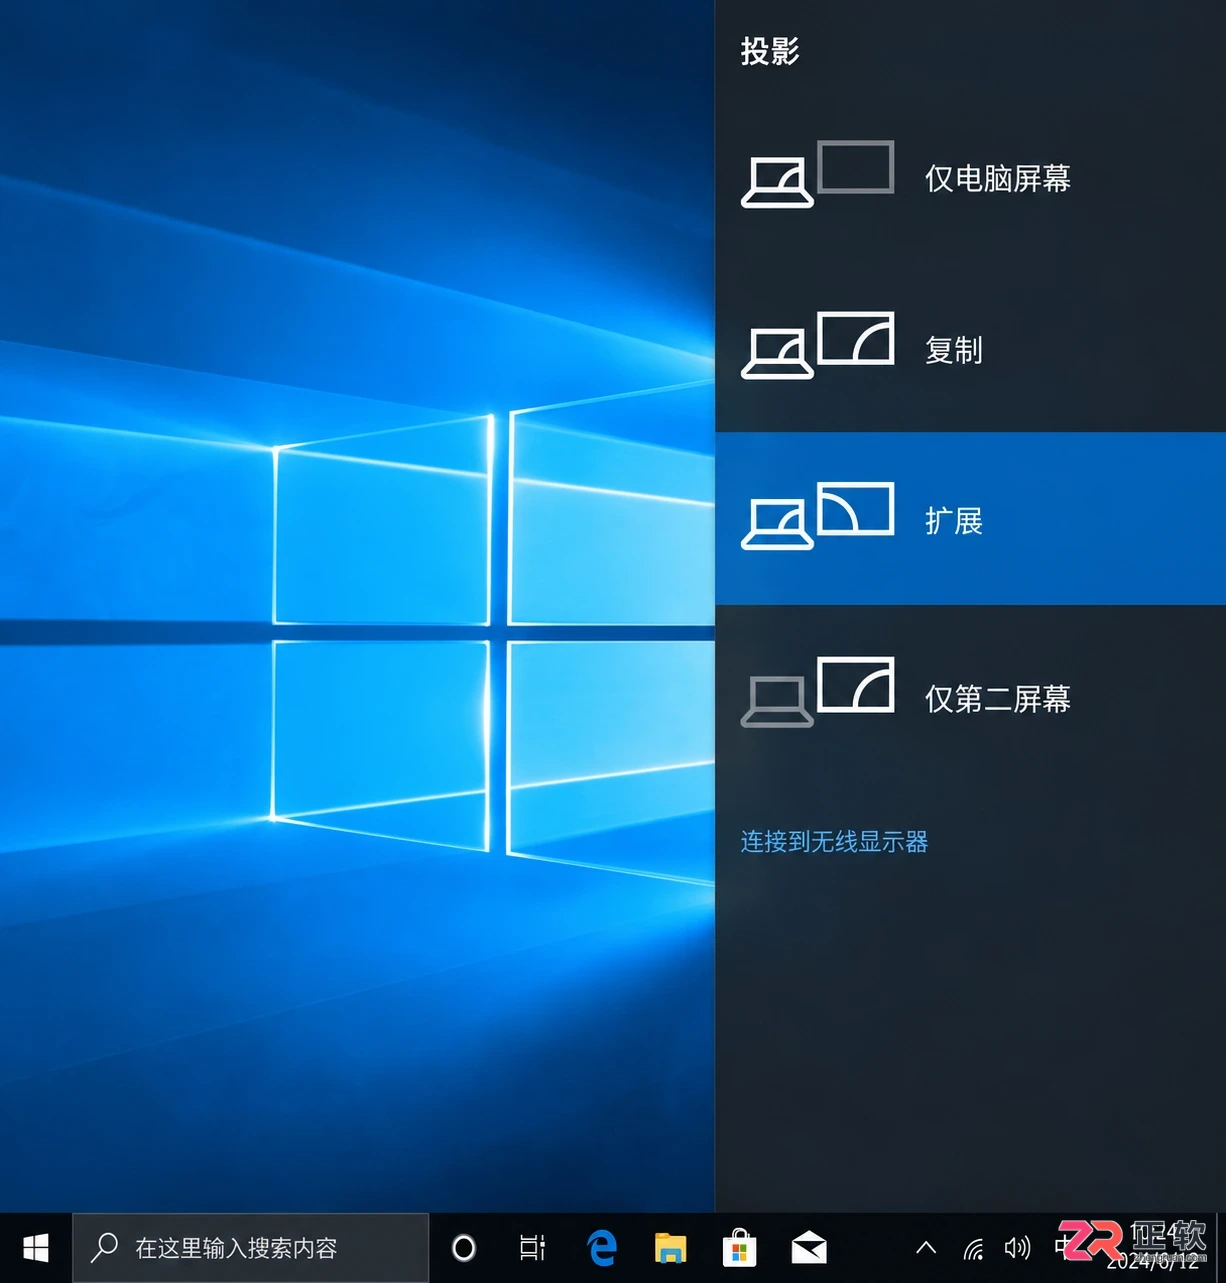Select the 仅电脑屏幕 projection option
Viewport: 1226px width, 1283px height.
(970, 178)
